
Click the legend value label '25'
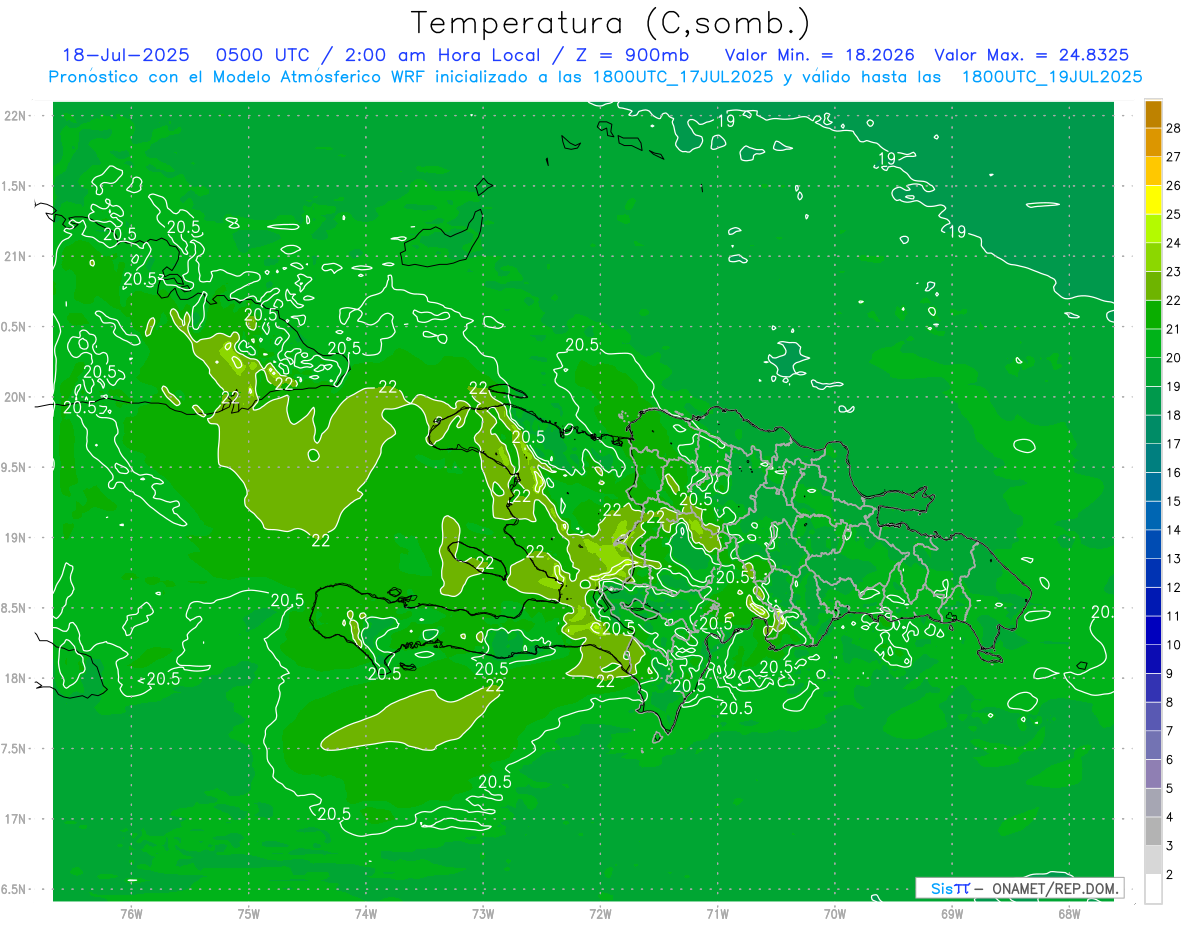[x=1174, y=214]
